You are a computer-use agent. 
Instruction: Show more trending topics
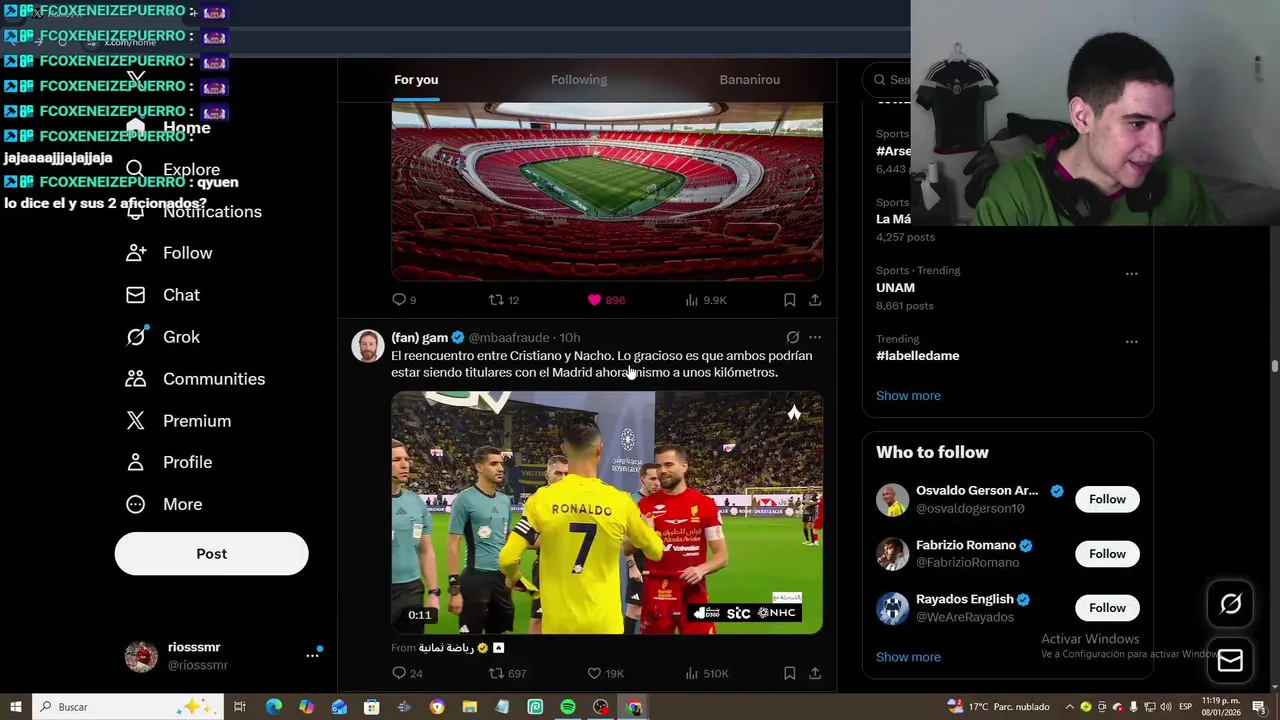click(x=908, y=396)
